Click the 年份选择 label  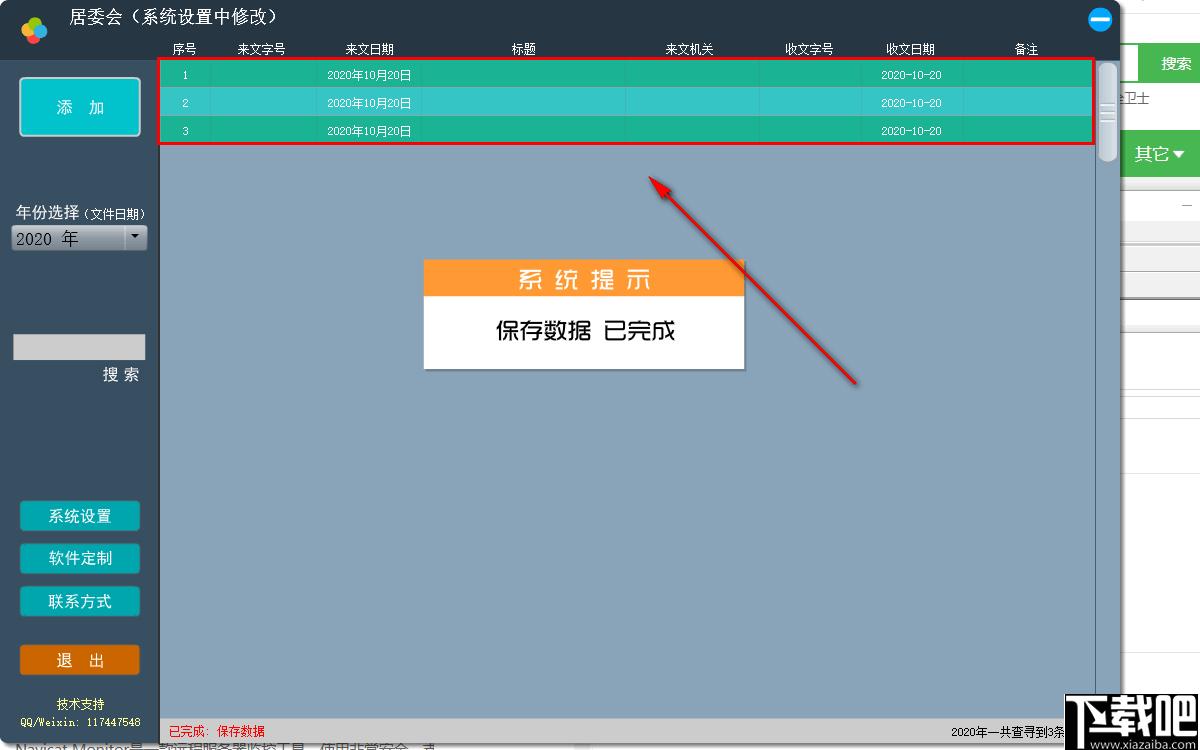pyautogui.click(x=47, y=213)
